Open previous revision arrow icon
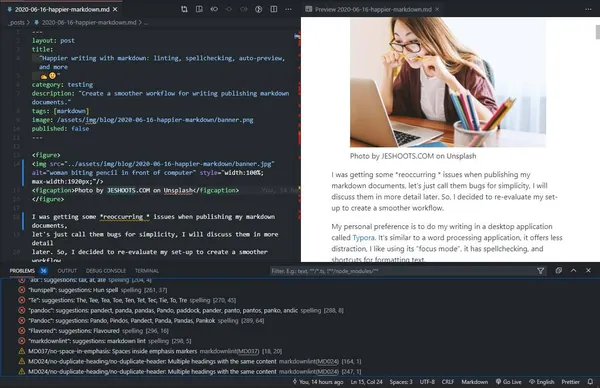The image size is (600, 388). 214,9
